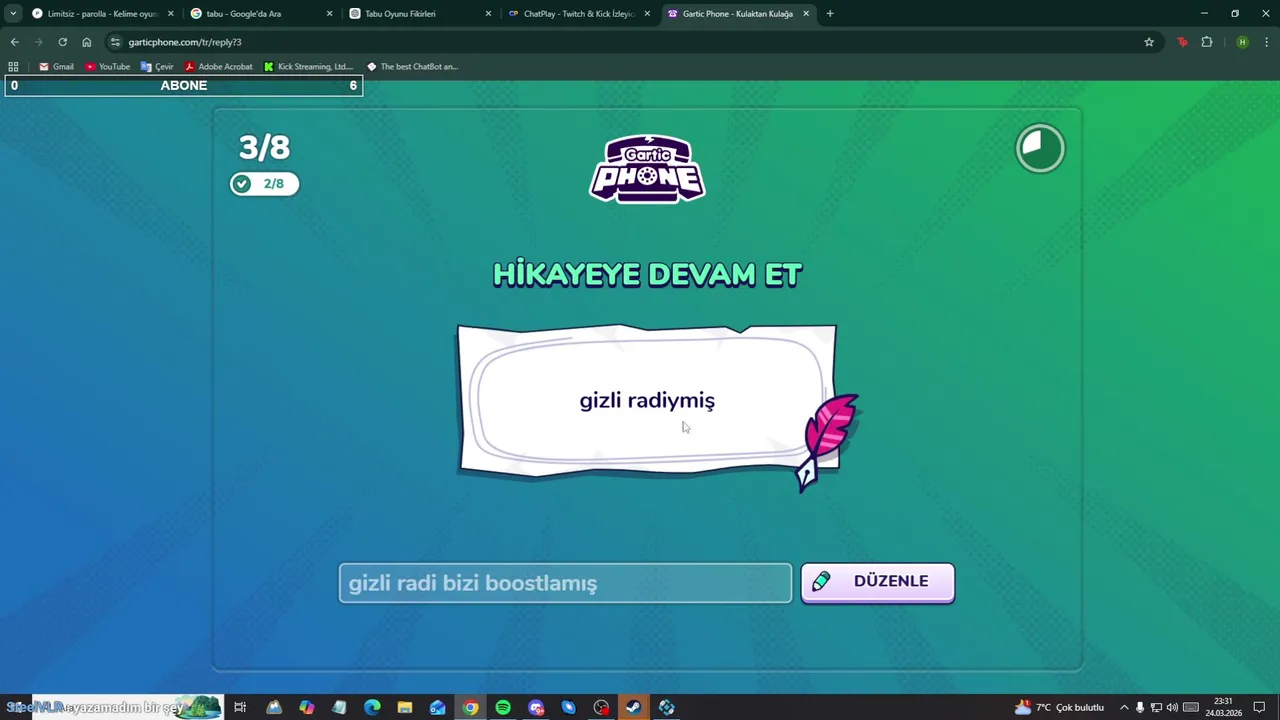Reload the page with the refresh icon
Image resolution: width=1280 pixels, height=720 pixels.
point(62,42)
